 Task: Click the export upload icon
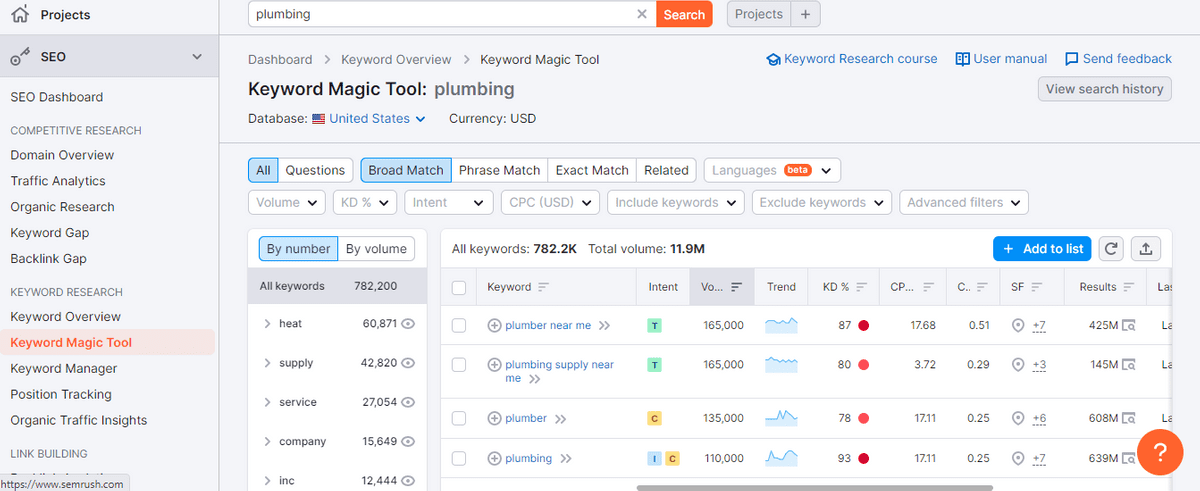(1146, 249)
